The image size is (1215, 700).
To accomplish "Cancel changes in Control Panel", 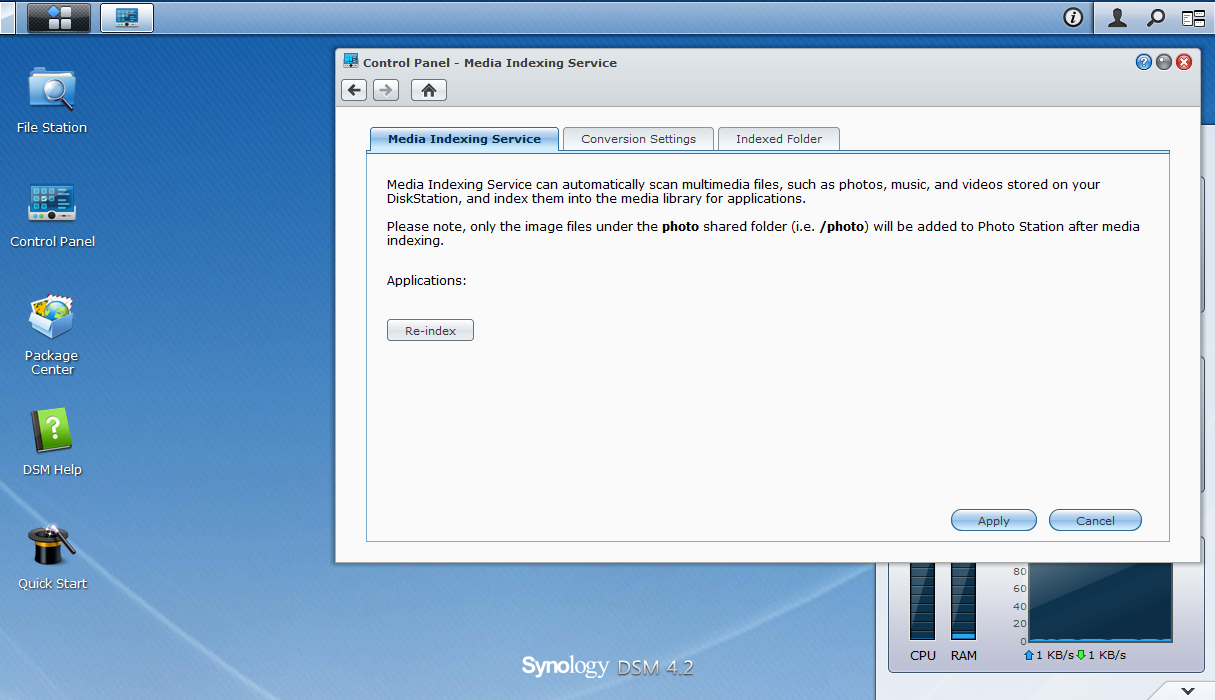I will 1095,520.
